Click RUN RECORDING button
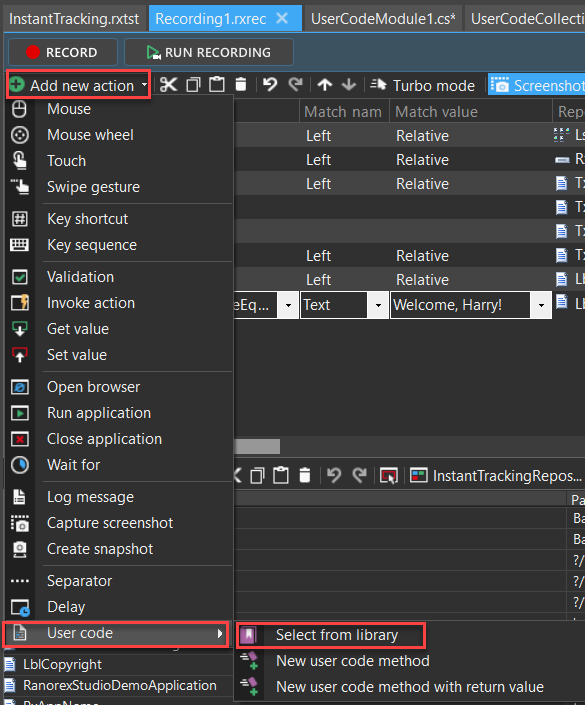585x712 pixels. [209, 52]
